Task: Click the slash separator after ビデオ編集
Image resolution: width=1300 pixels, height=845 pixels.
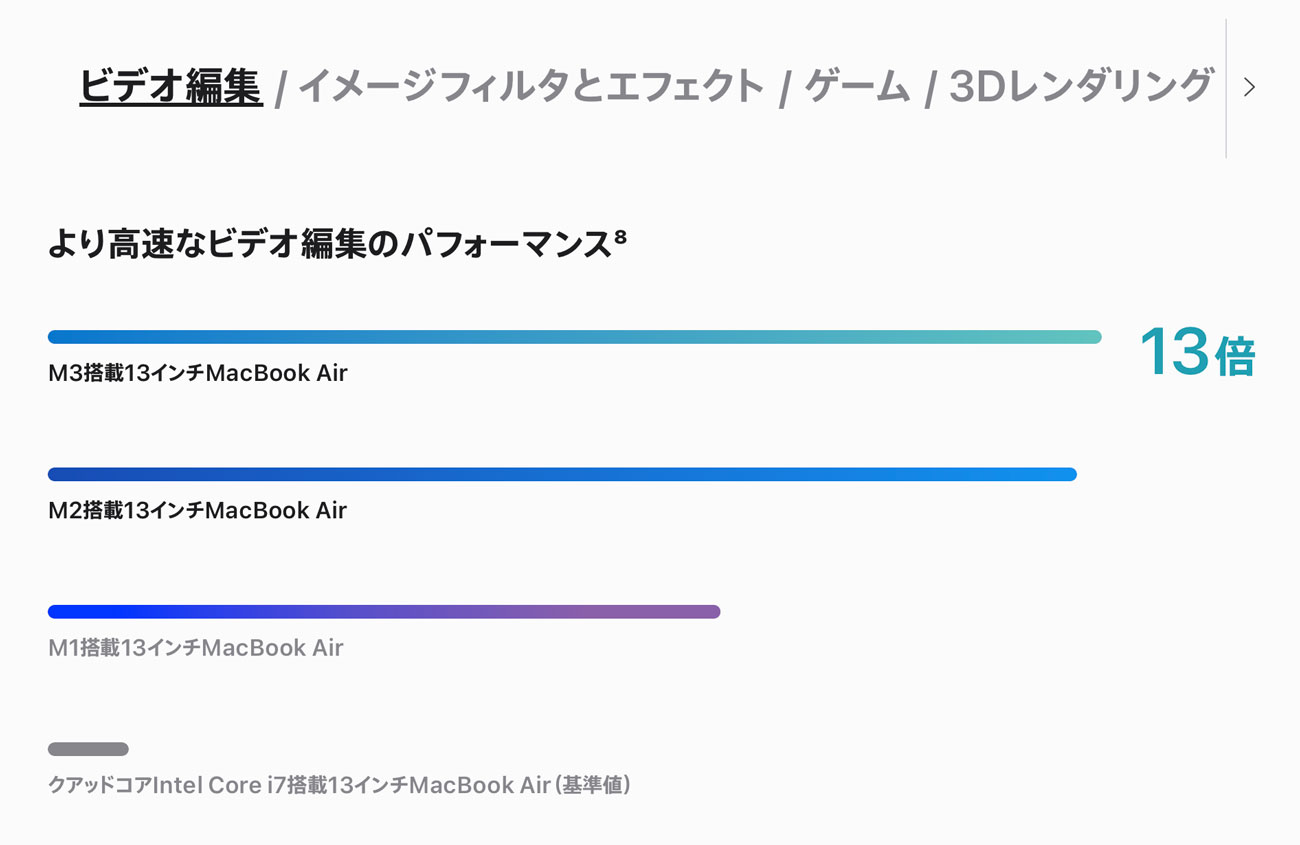Action: 280,89
